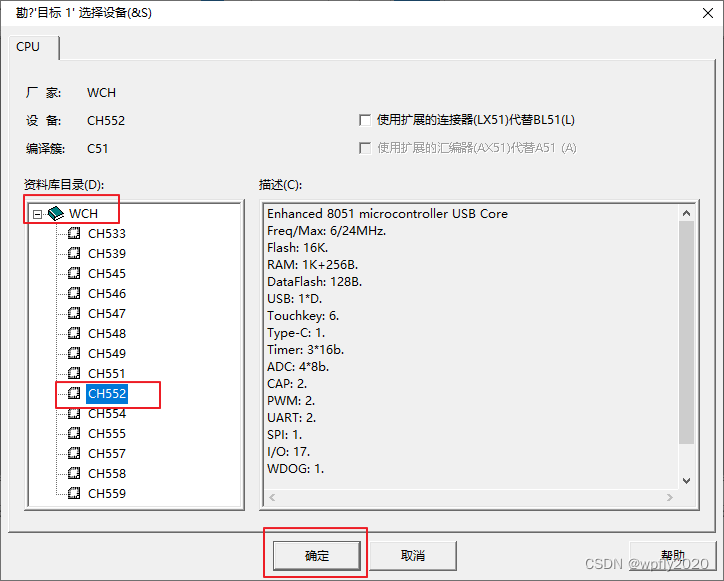Open help with the 帮助 button
Screen dimensions: 724x581
(x=673, y=556)
